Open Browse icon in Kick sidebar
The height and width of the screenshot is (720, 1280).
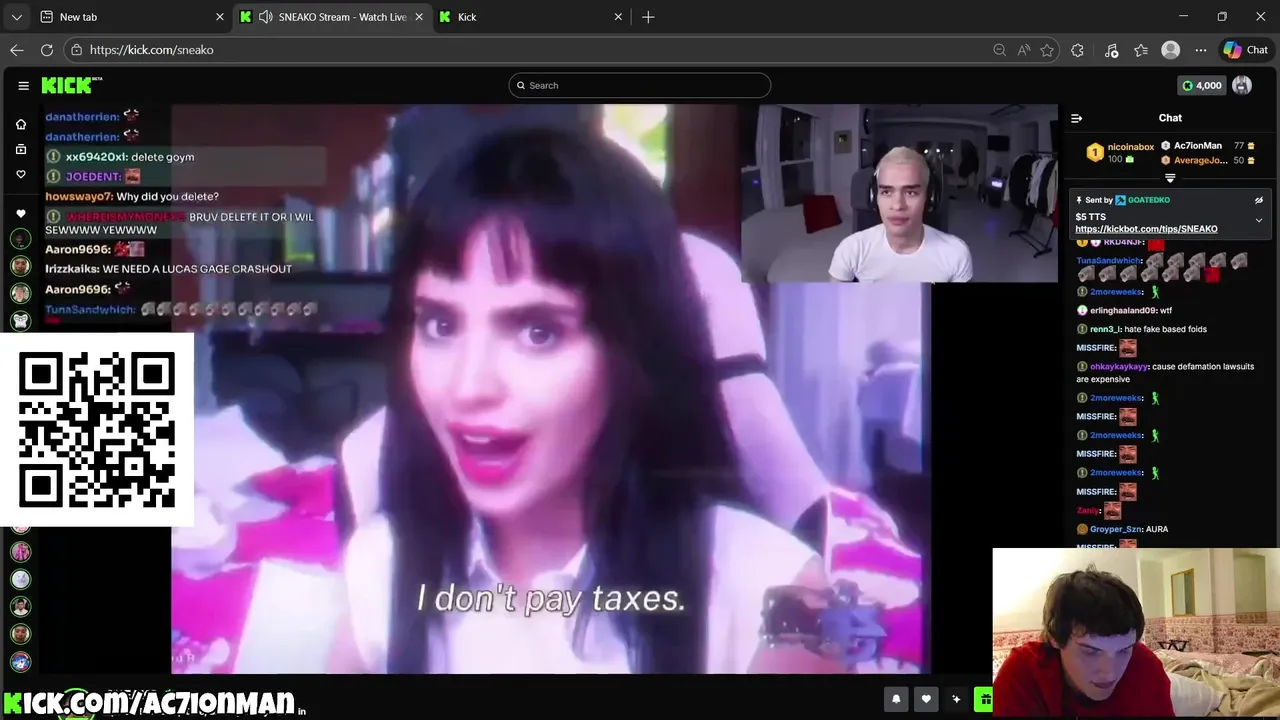click(x=20, y=149)
